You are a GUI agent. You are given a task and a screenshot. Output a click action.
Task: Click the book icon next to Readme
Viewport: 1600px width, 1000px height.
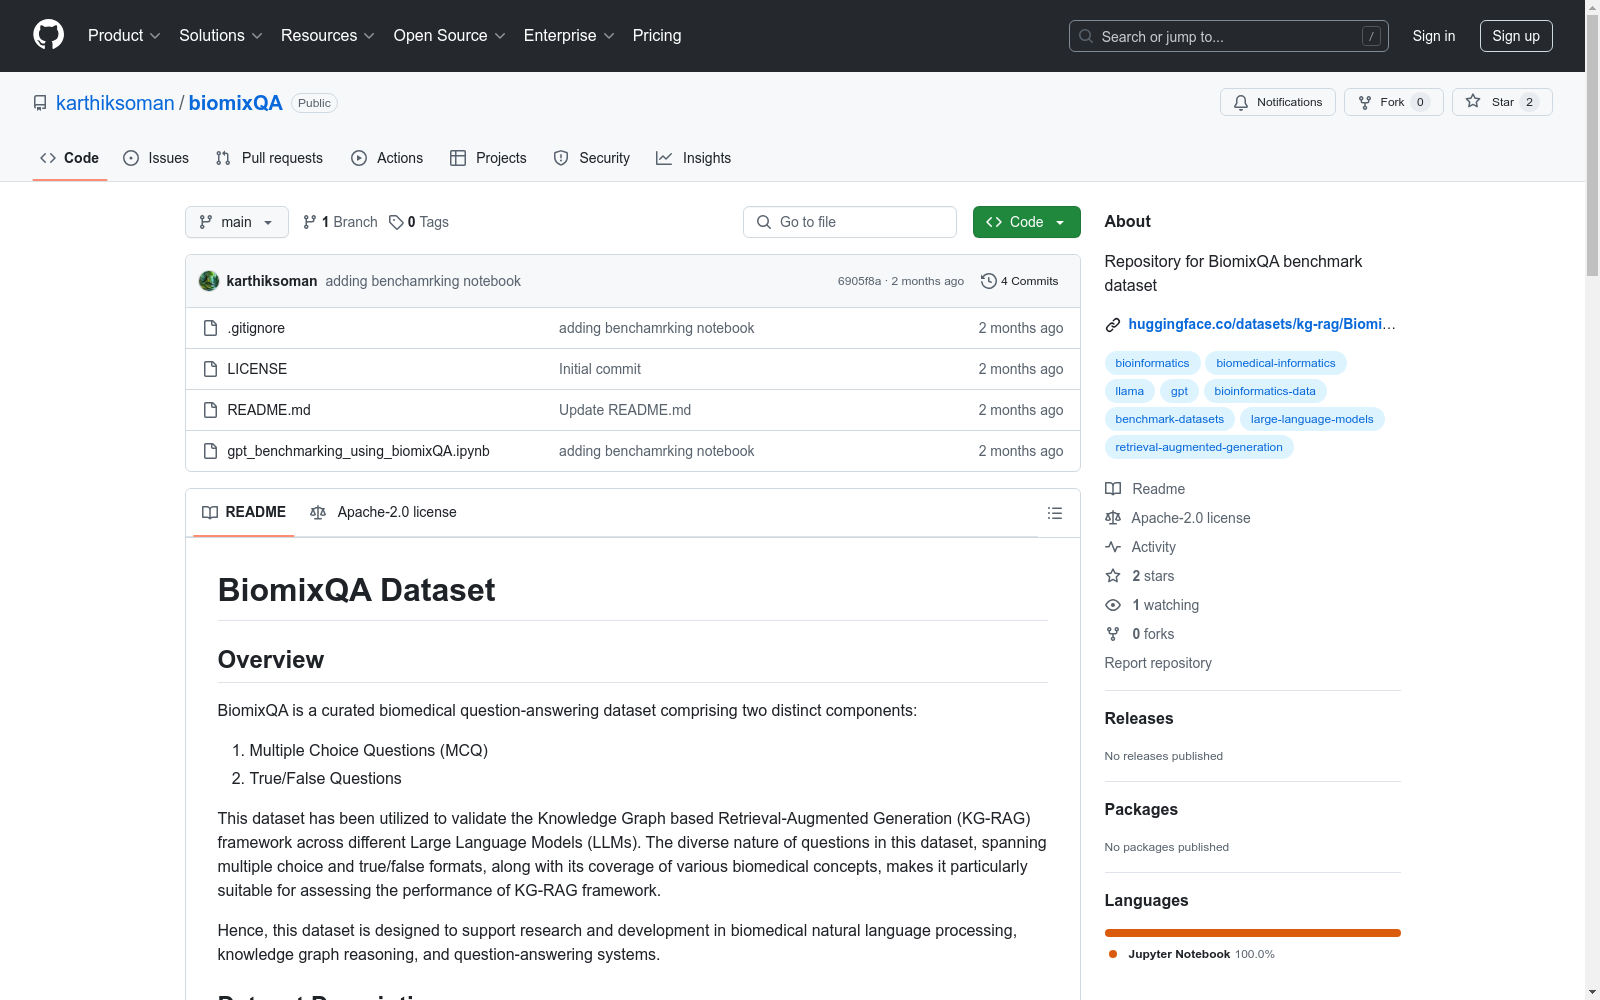[1113, 489]
